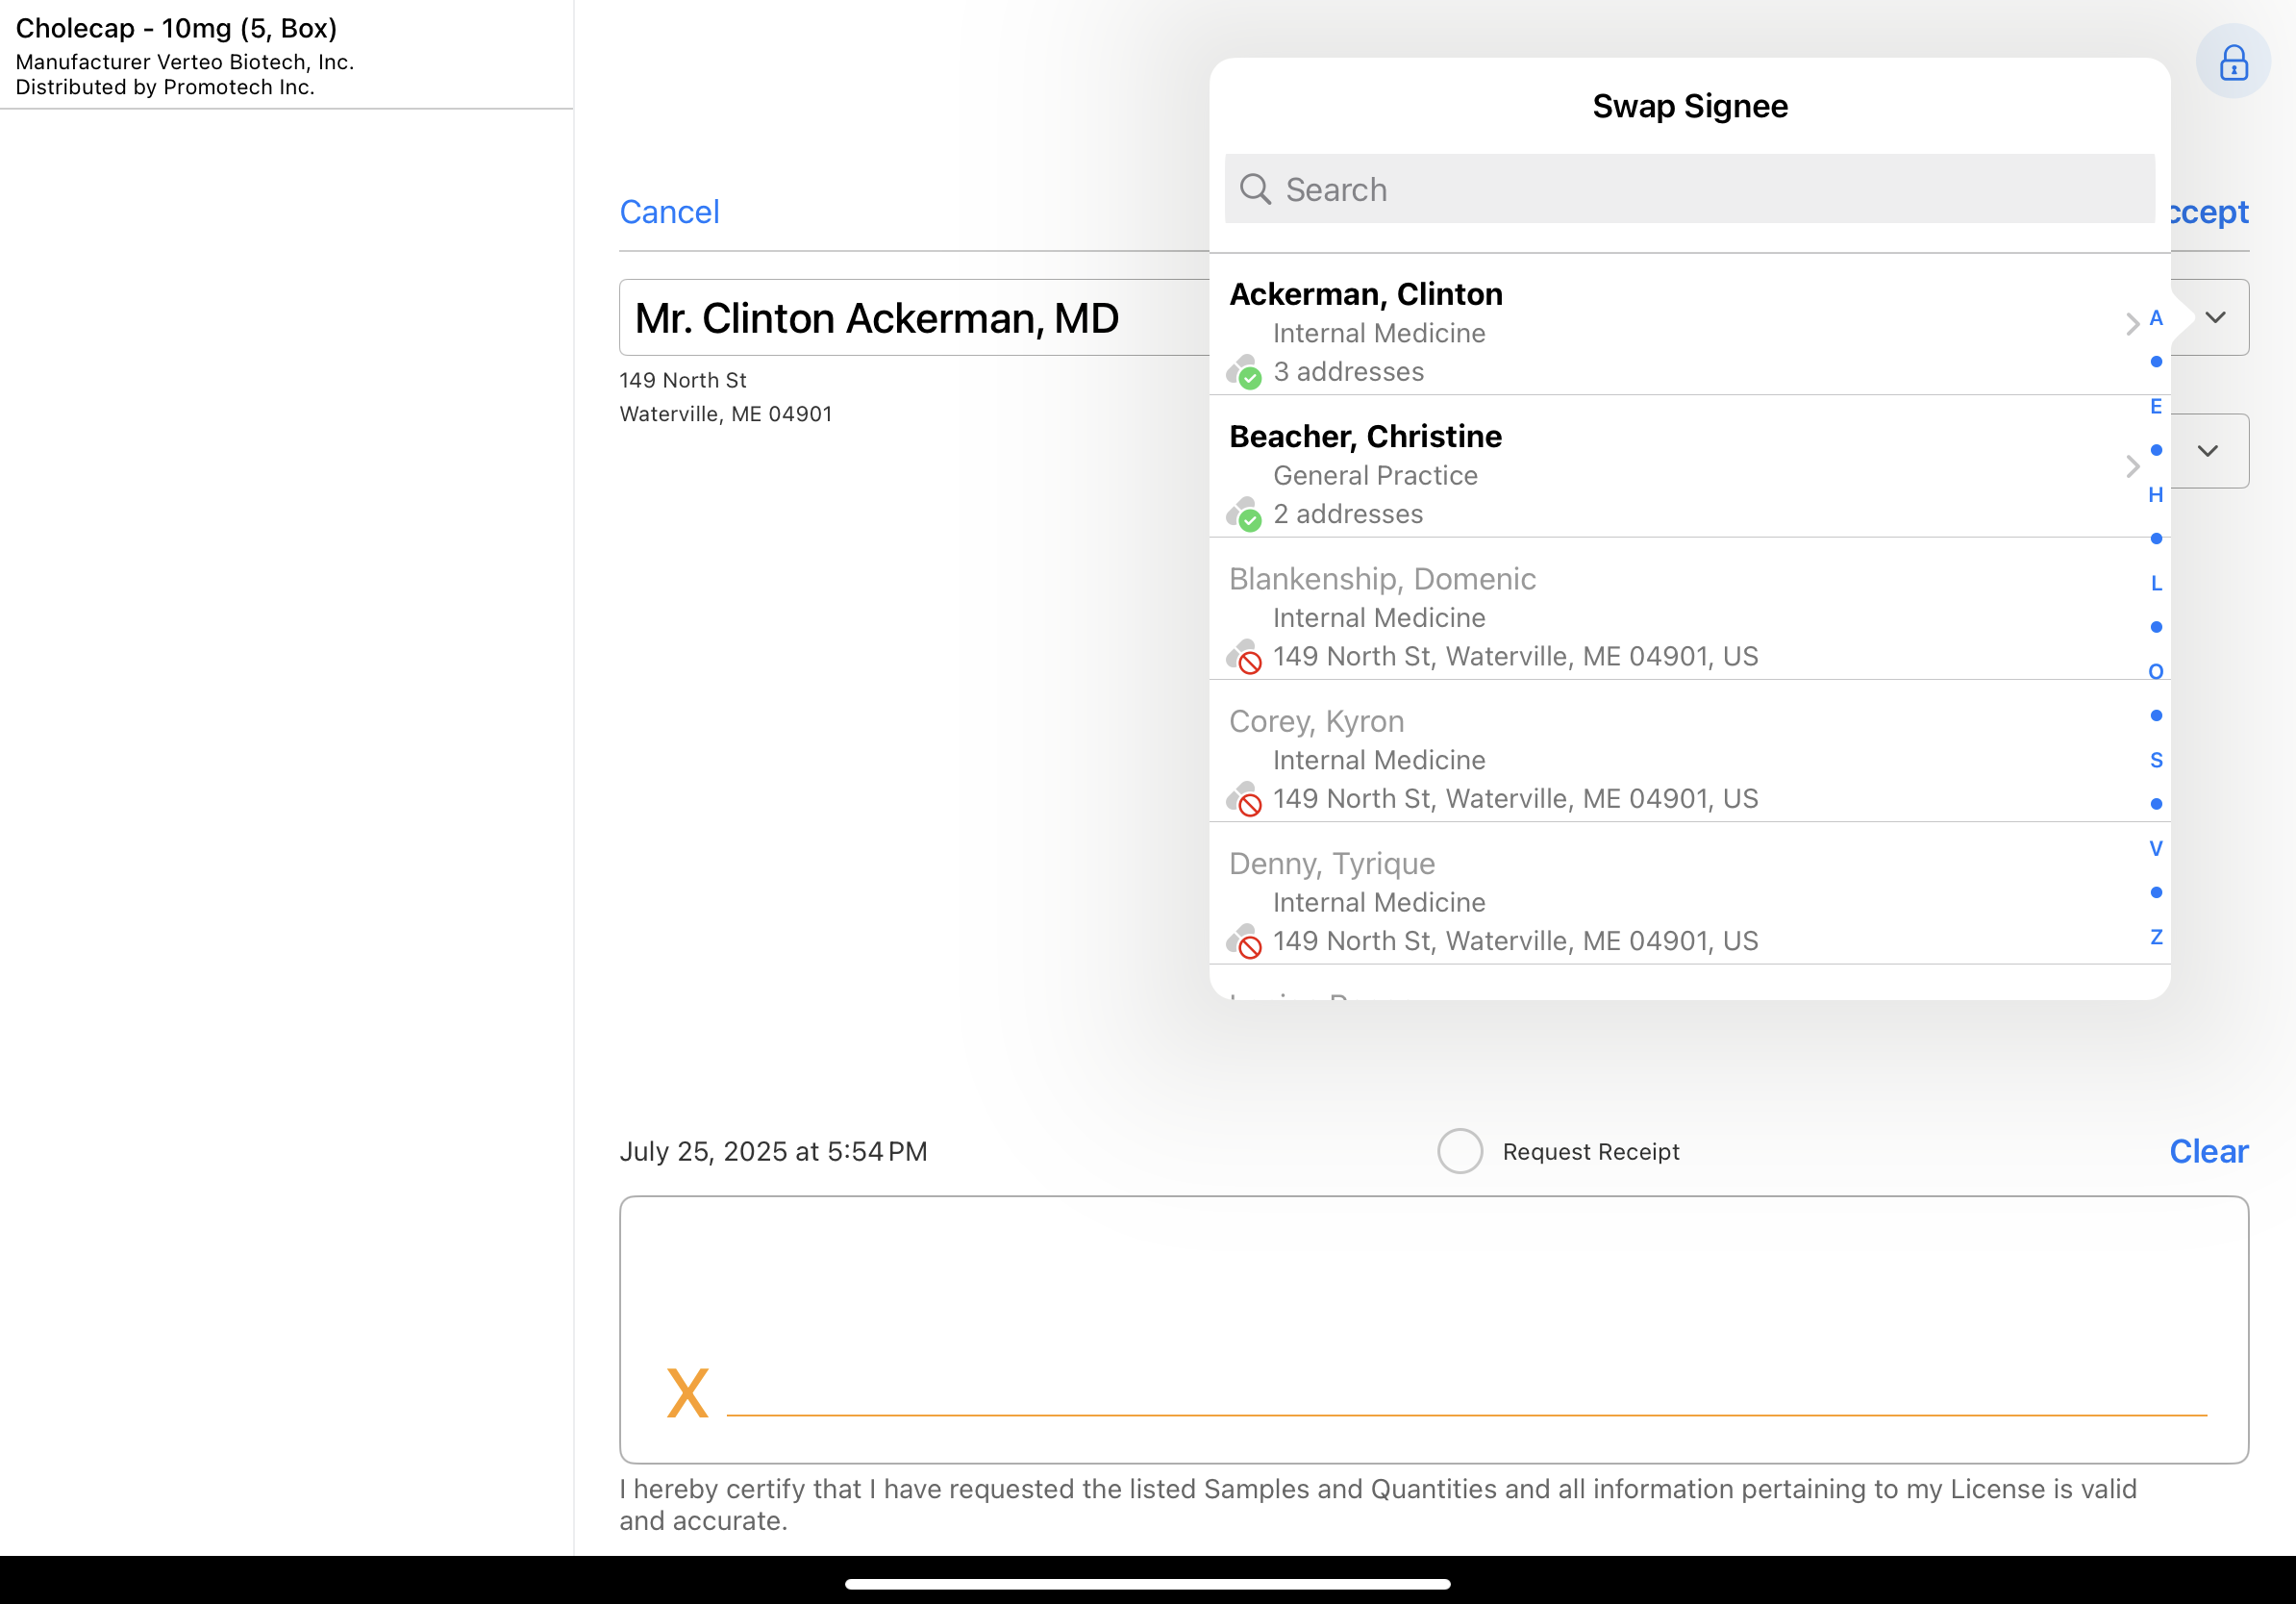Expand Ackerman, Clinton's addresses chevron
The width and height of the screenshot is (2296, 1604).
[2131, 324]
